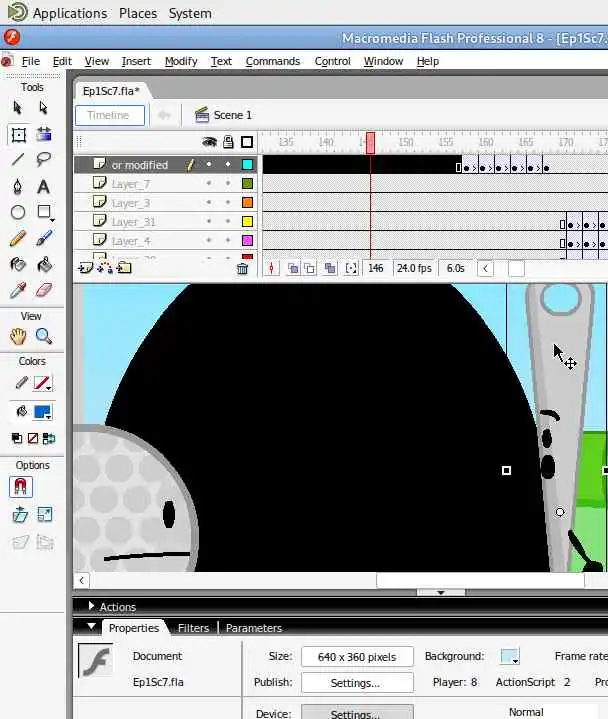Select the Pencil tool
This screenshot has height=719, width=608.
click(18, 238)
